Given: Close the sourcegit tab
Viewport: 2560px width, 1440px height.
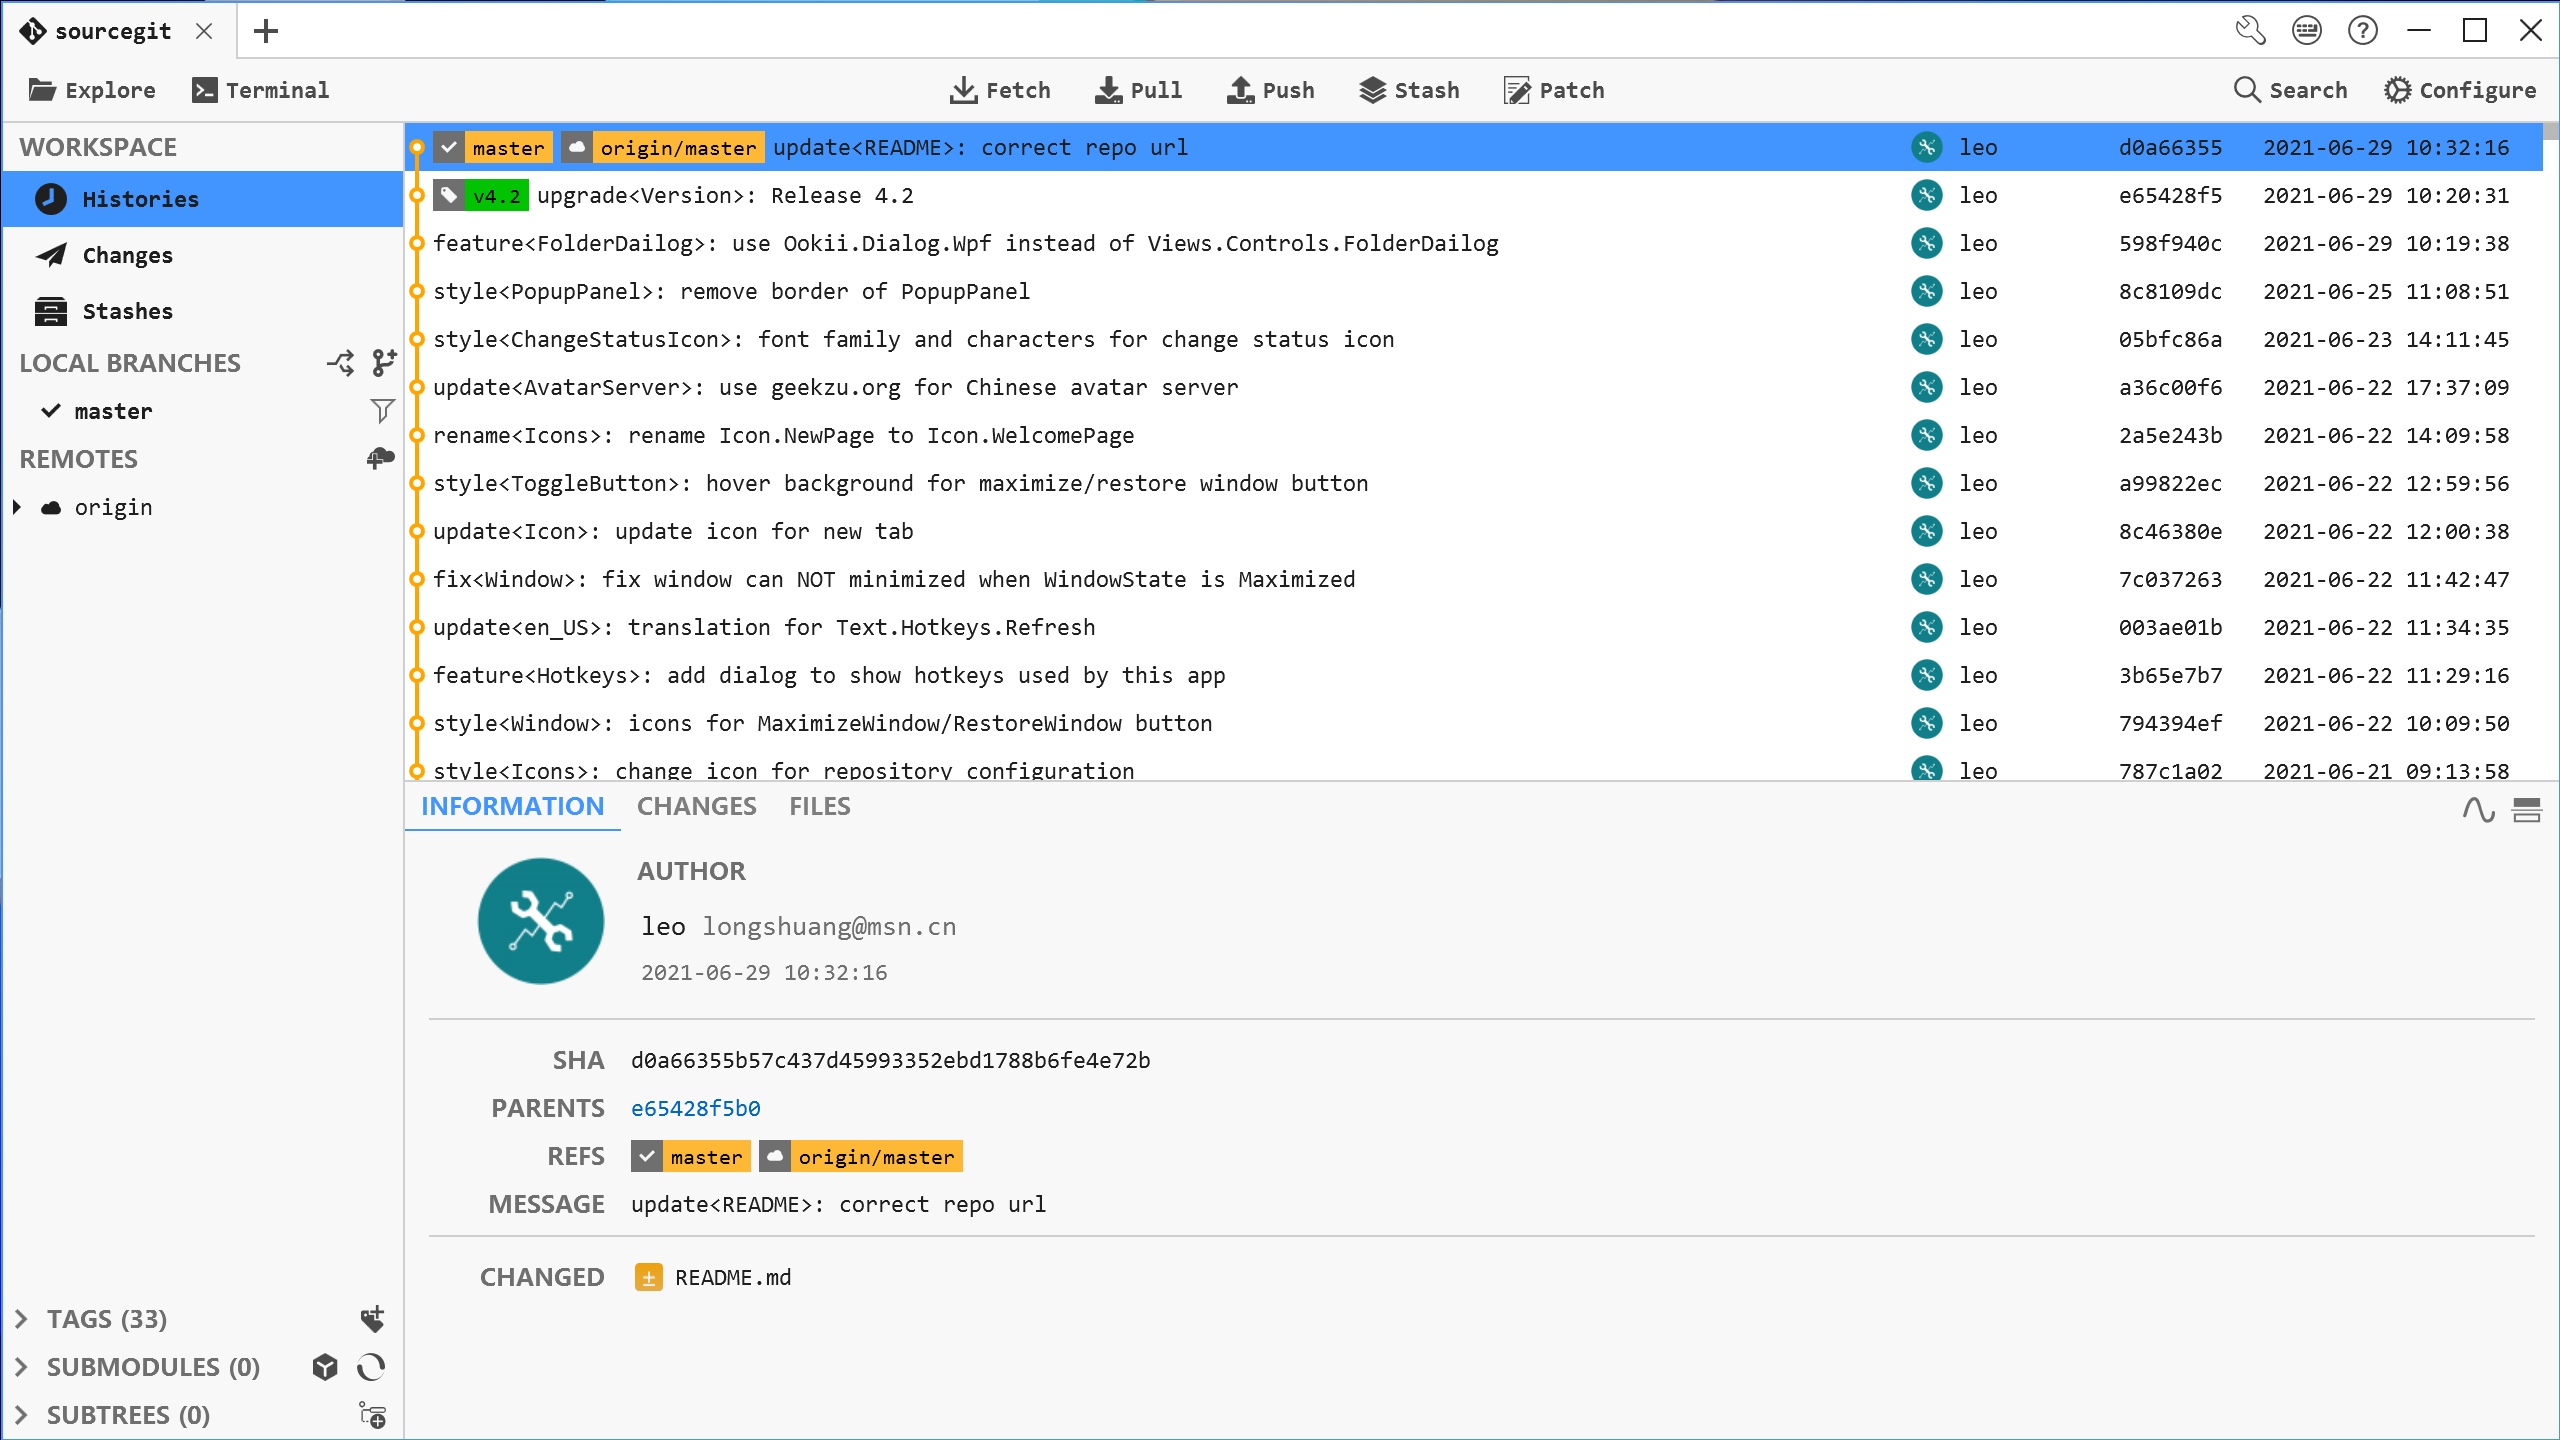Looking at the screenshot, I should pyautogui.click(x=204, y=31).
